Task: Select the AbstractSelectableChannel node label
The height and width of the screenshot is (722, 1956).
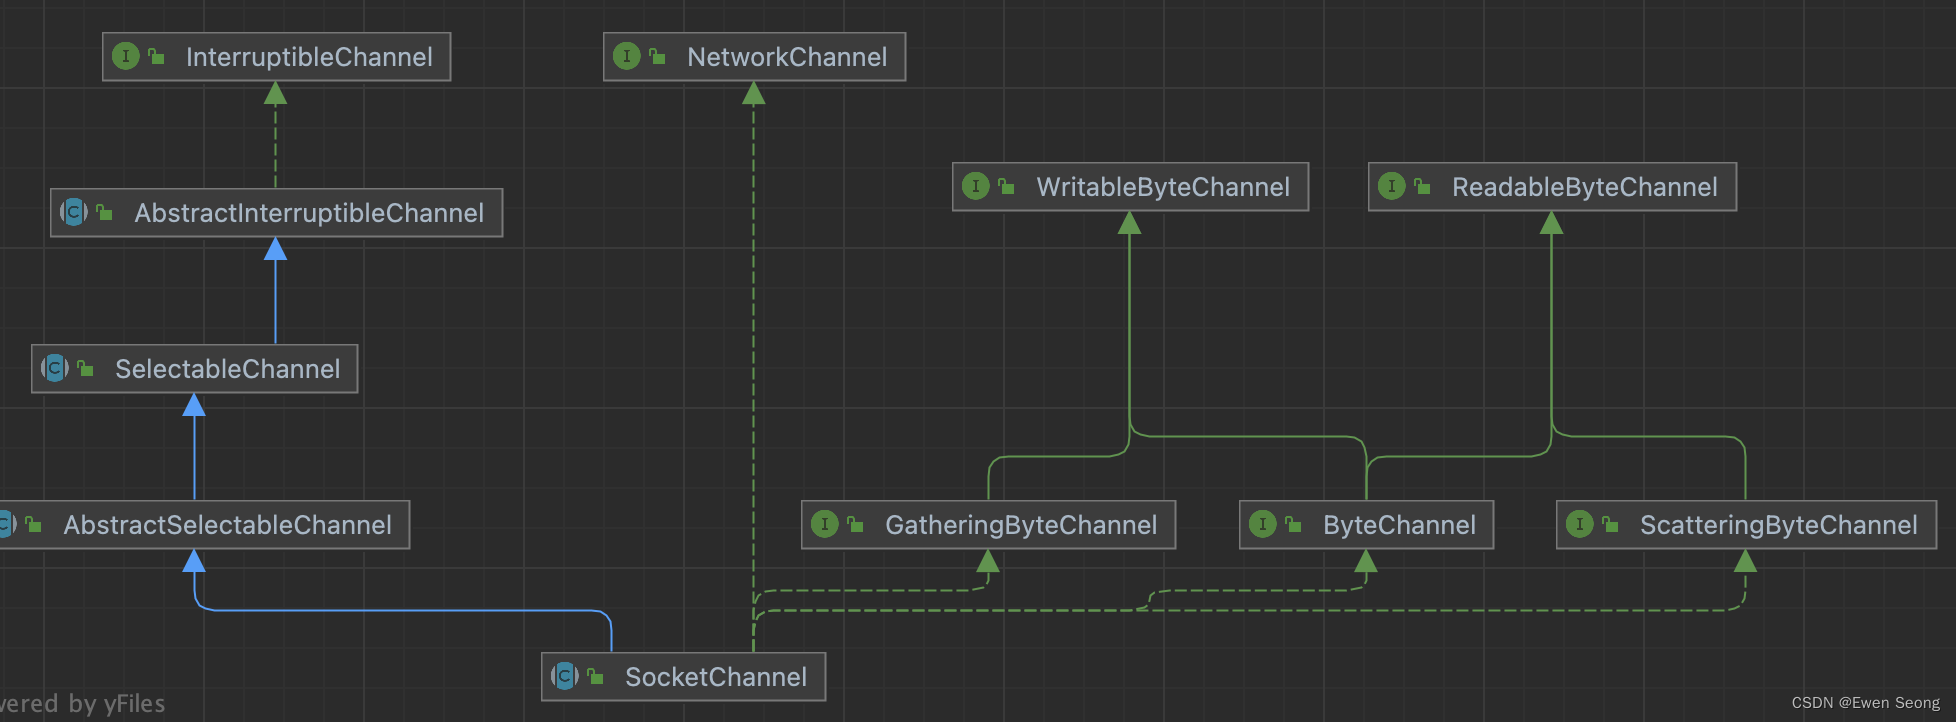Action: (x=228, y=525)
